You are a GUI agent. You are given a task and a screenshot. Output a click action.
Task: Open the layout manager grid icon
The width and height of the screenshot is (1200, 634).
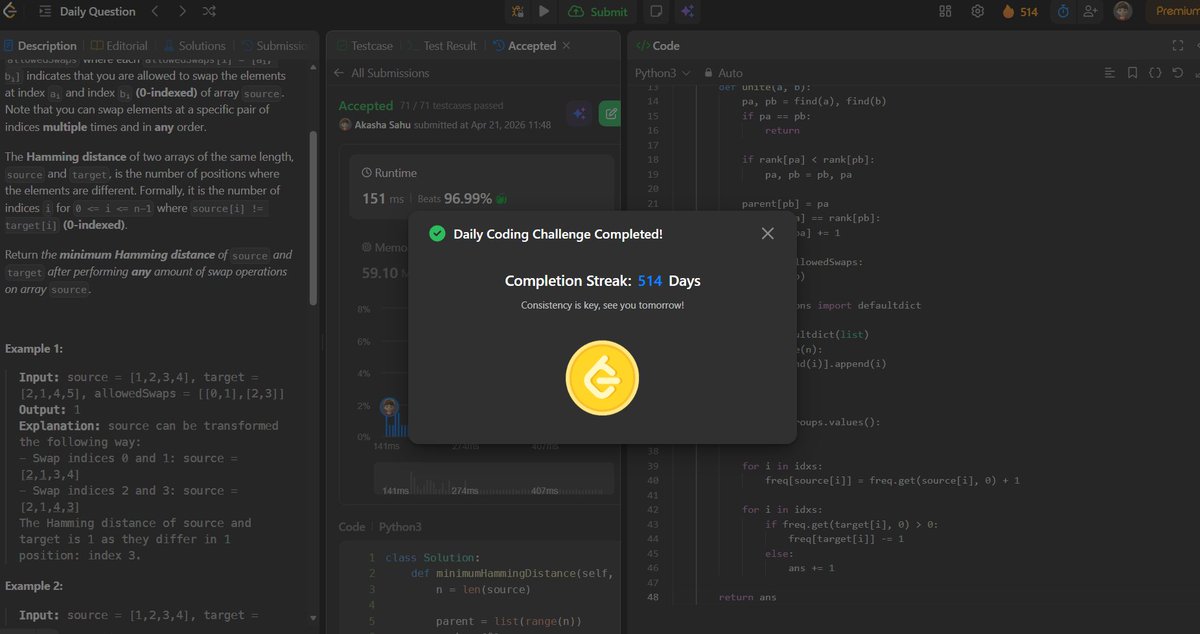pos(946,12)
